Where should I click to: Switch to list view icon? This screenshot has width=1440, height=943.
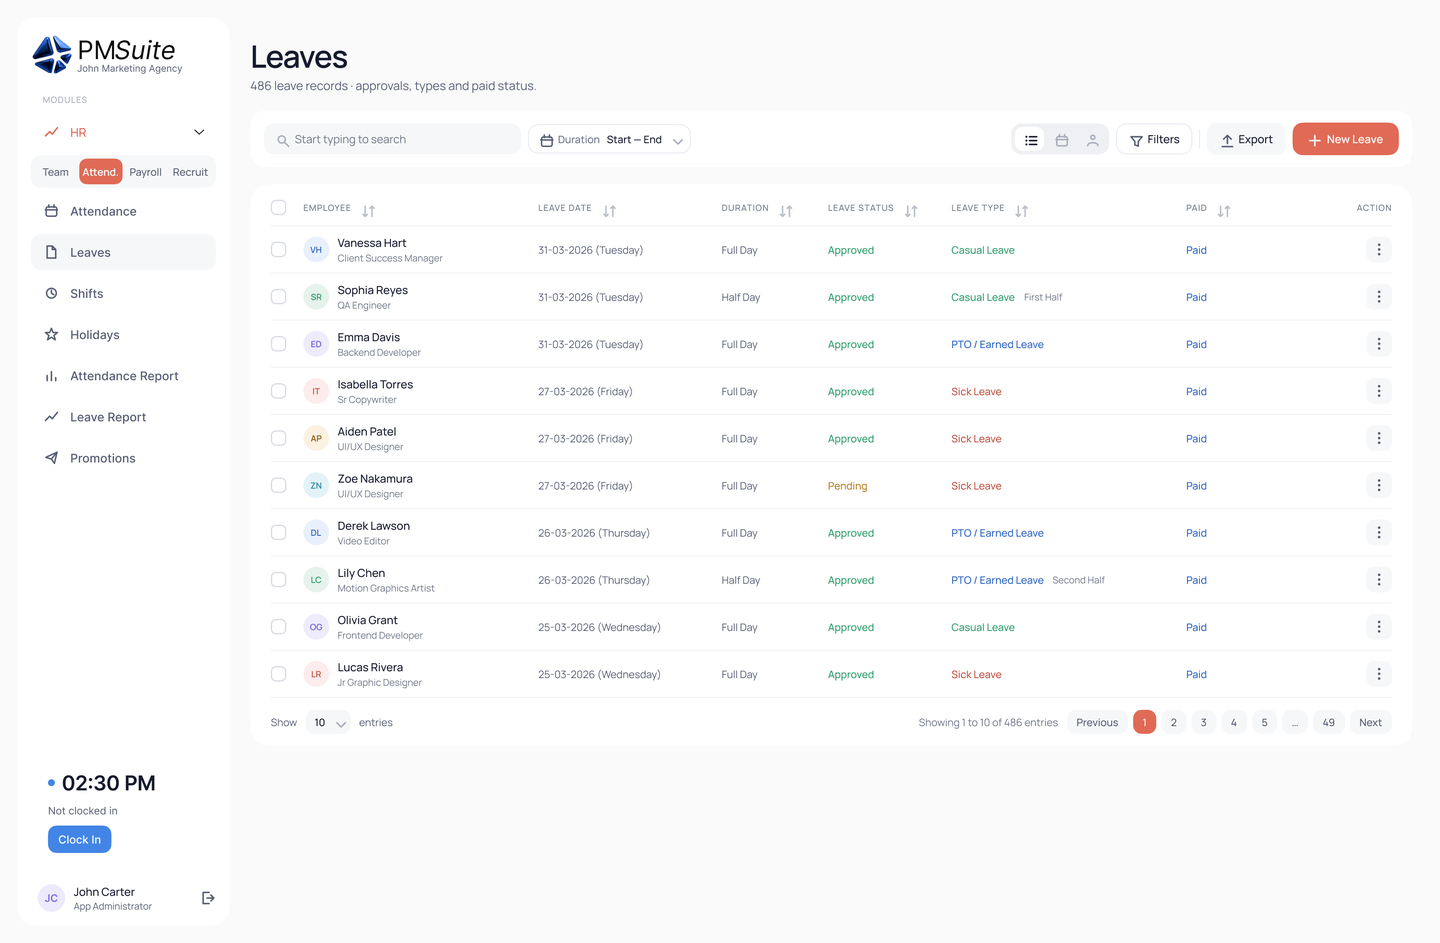(x=1031, y=140)
